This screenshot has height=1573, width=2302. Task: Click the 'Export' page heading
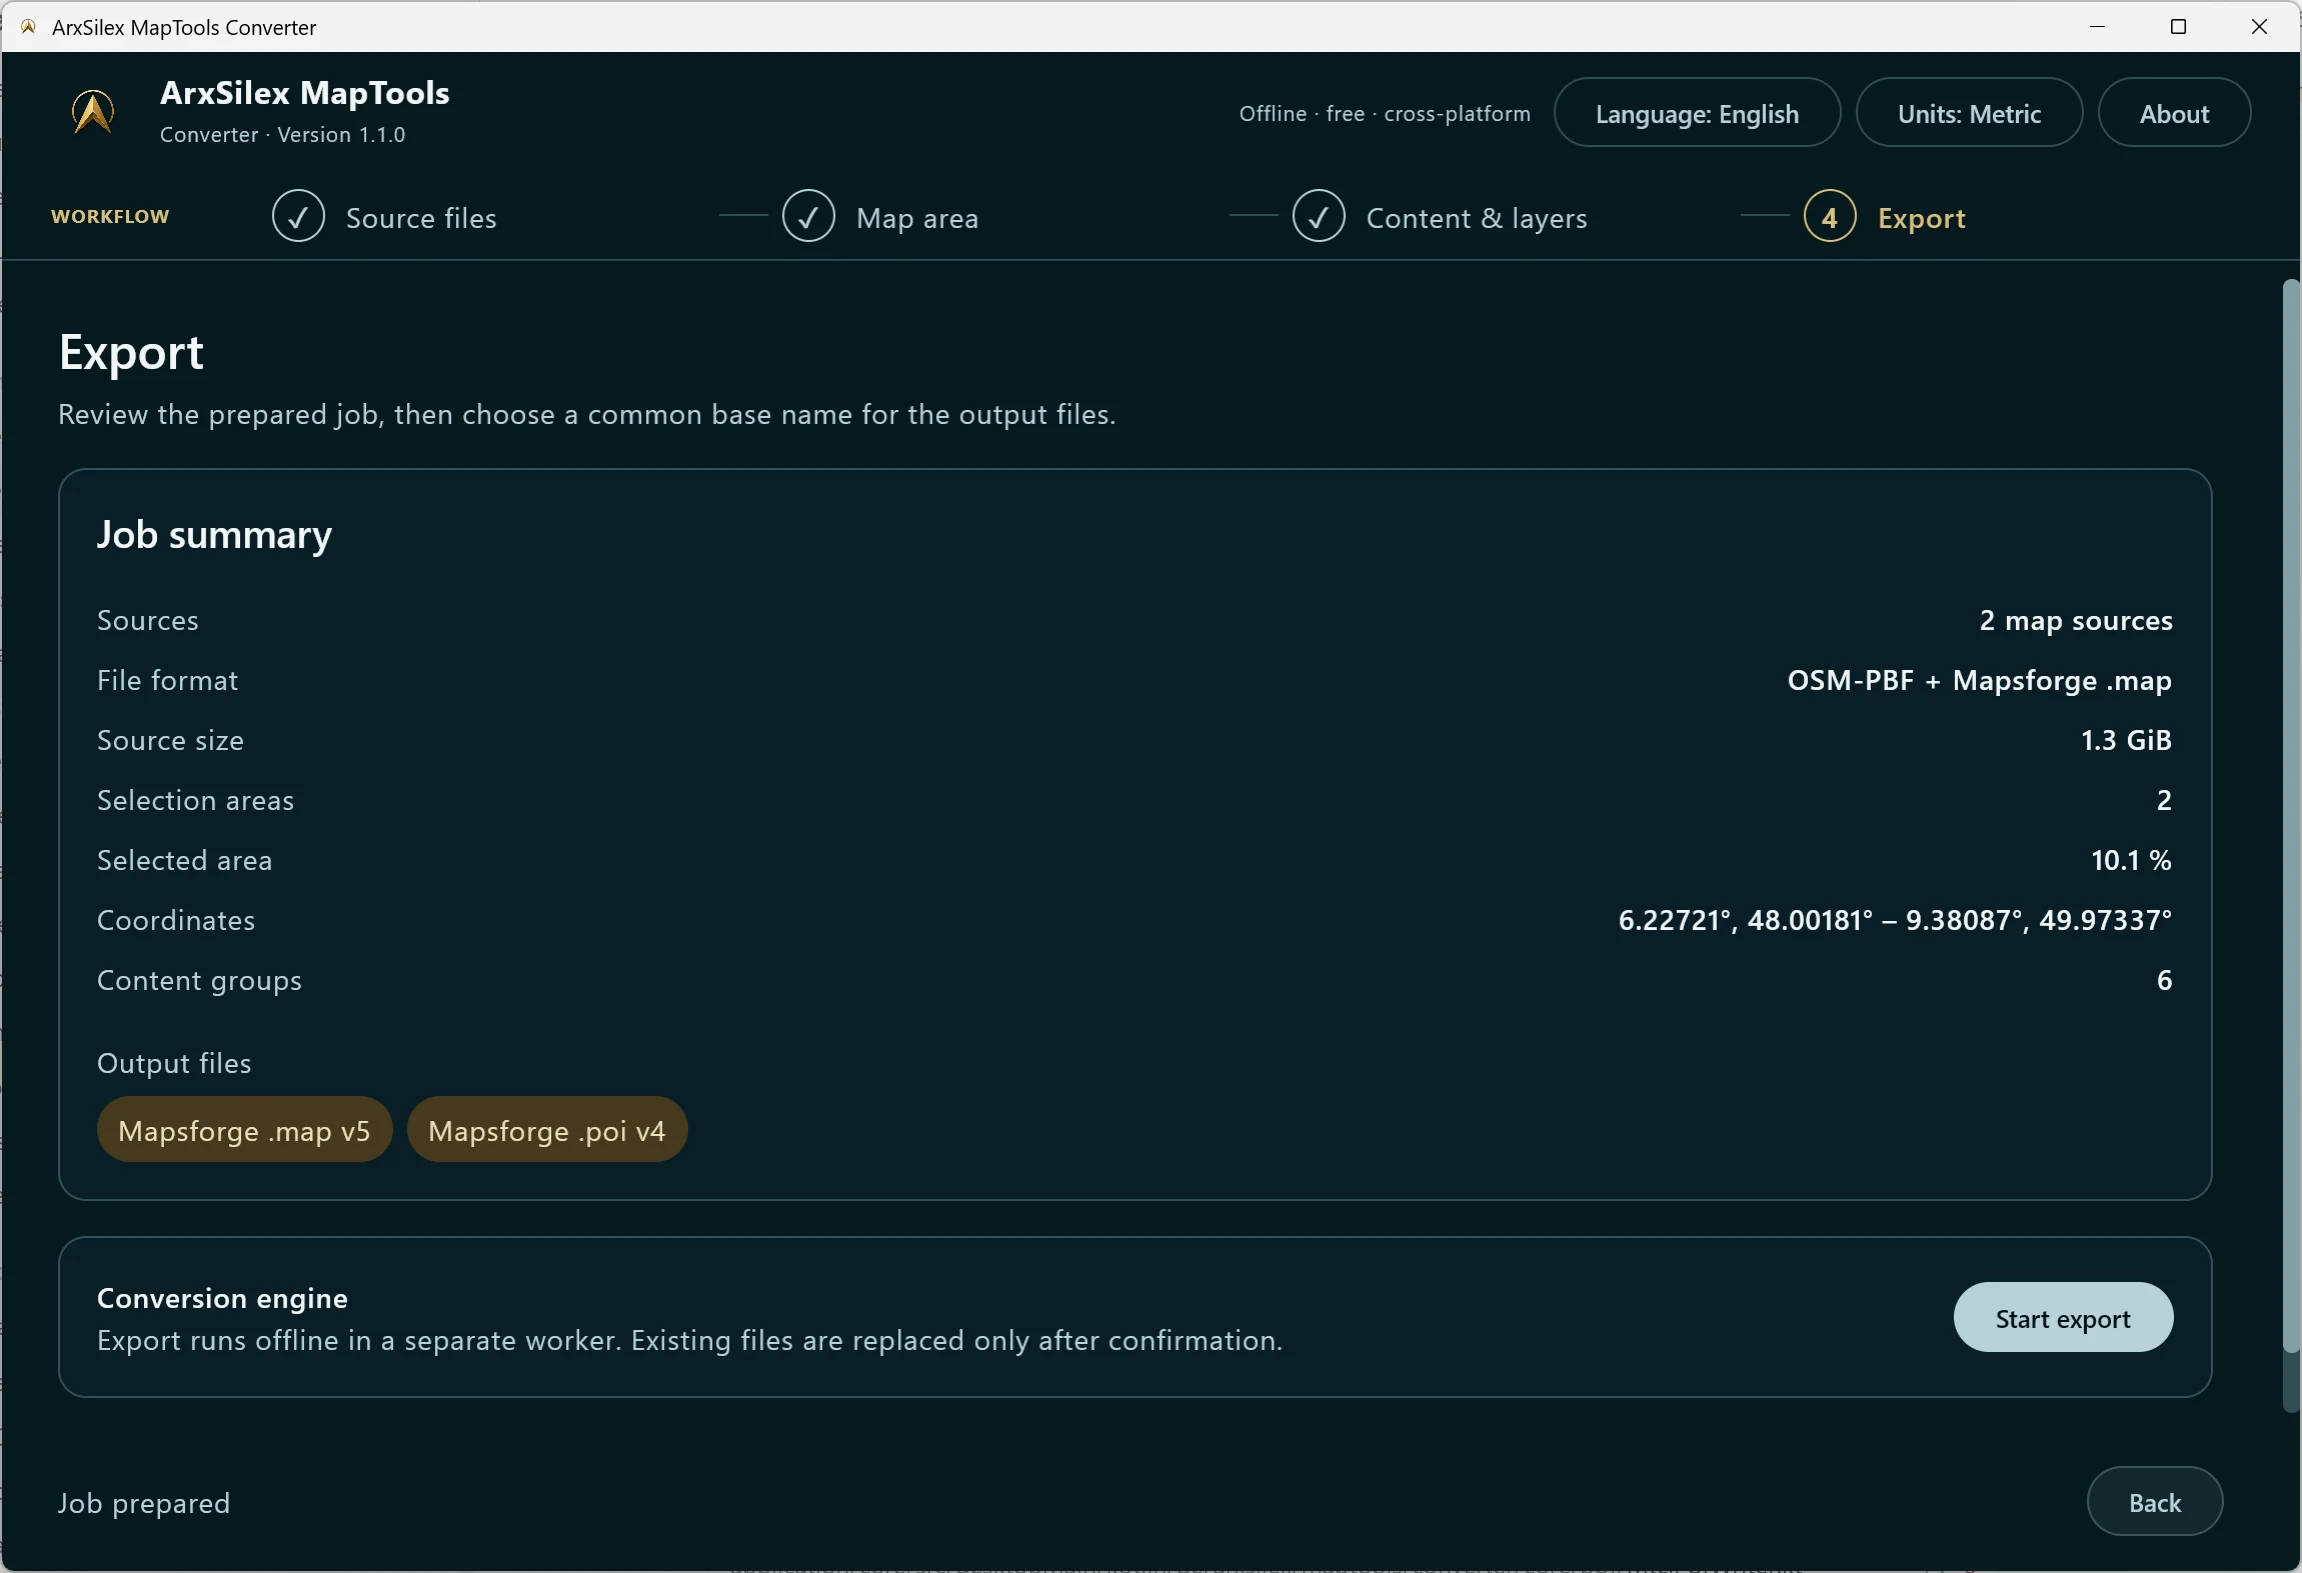[131, 353]
